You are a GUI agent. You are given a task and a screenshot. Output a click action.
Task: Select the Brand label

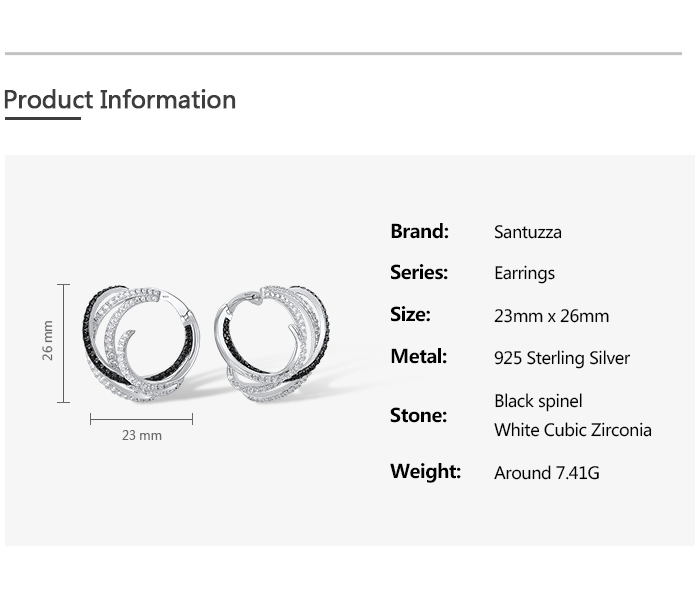tap(419, 231)
